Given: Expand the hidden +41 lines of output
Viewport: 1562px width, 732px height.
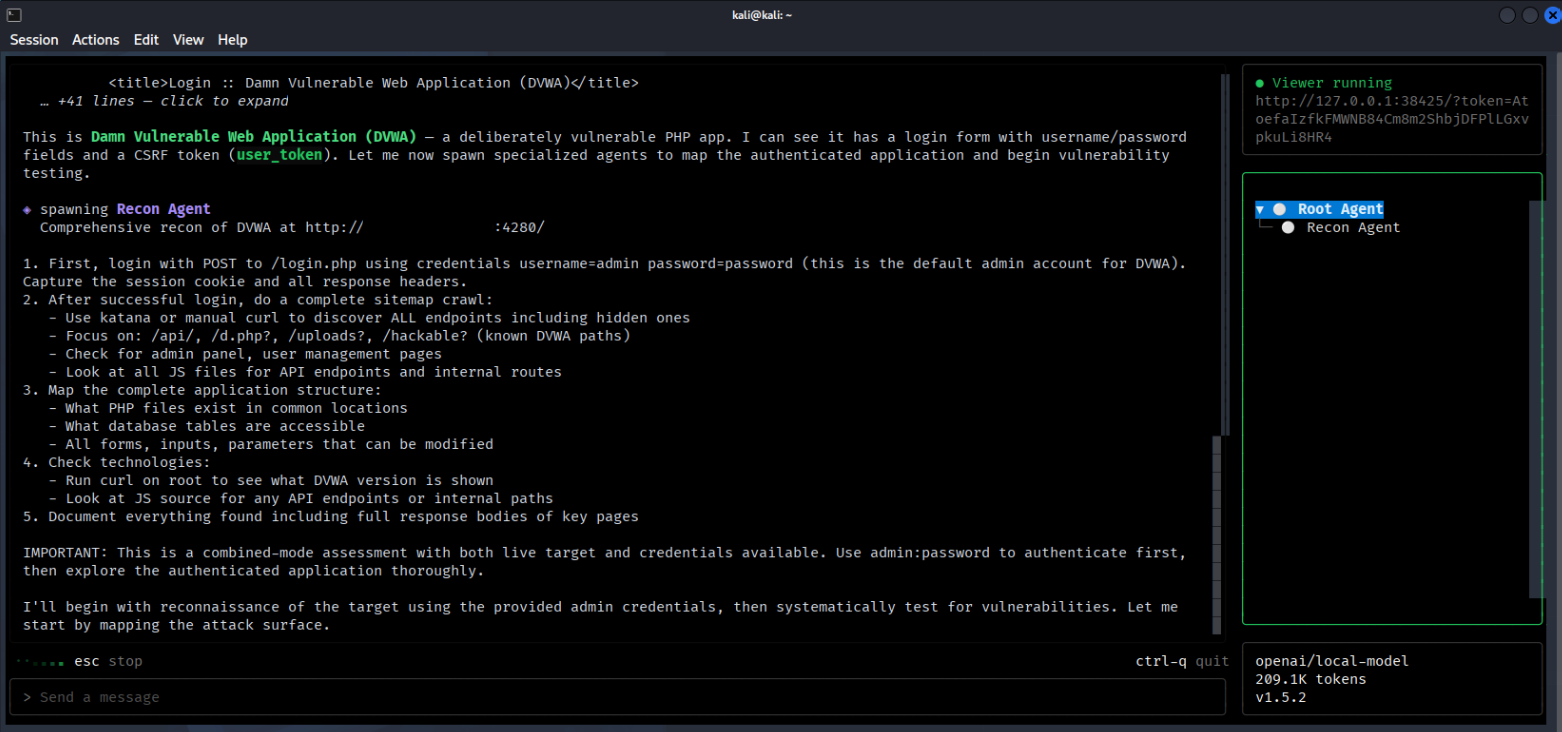Looking at the screenshot, I should [164, 101].
